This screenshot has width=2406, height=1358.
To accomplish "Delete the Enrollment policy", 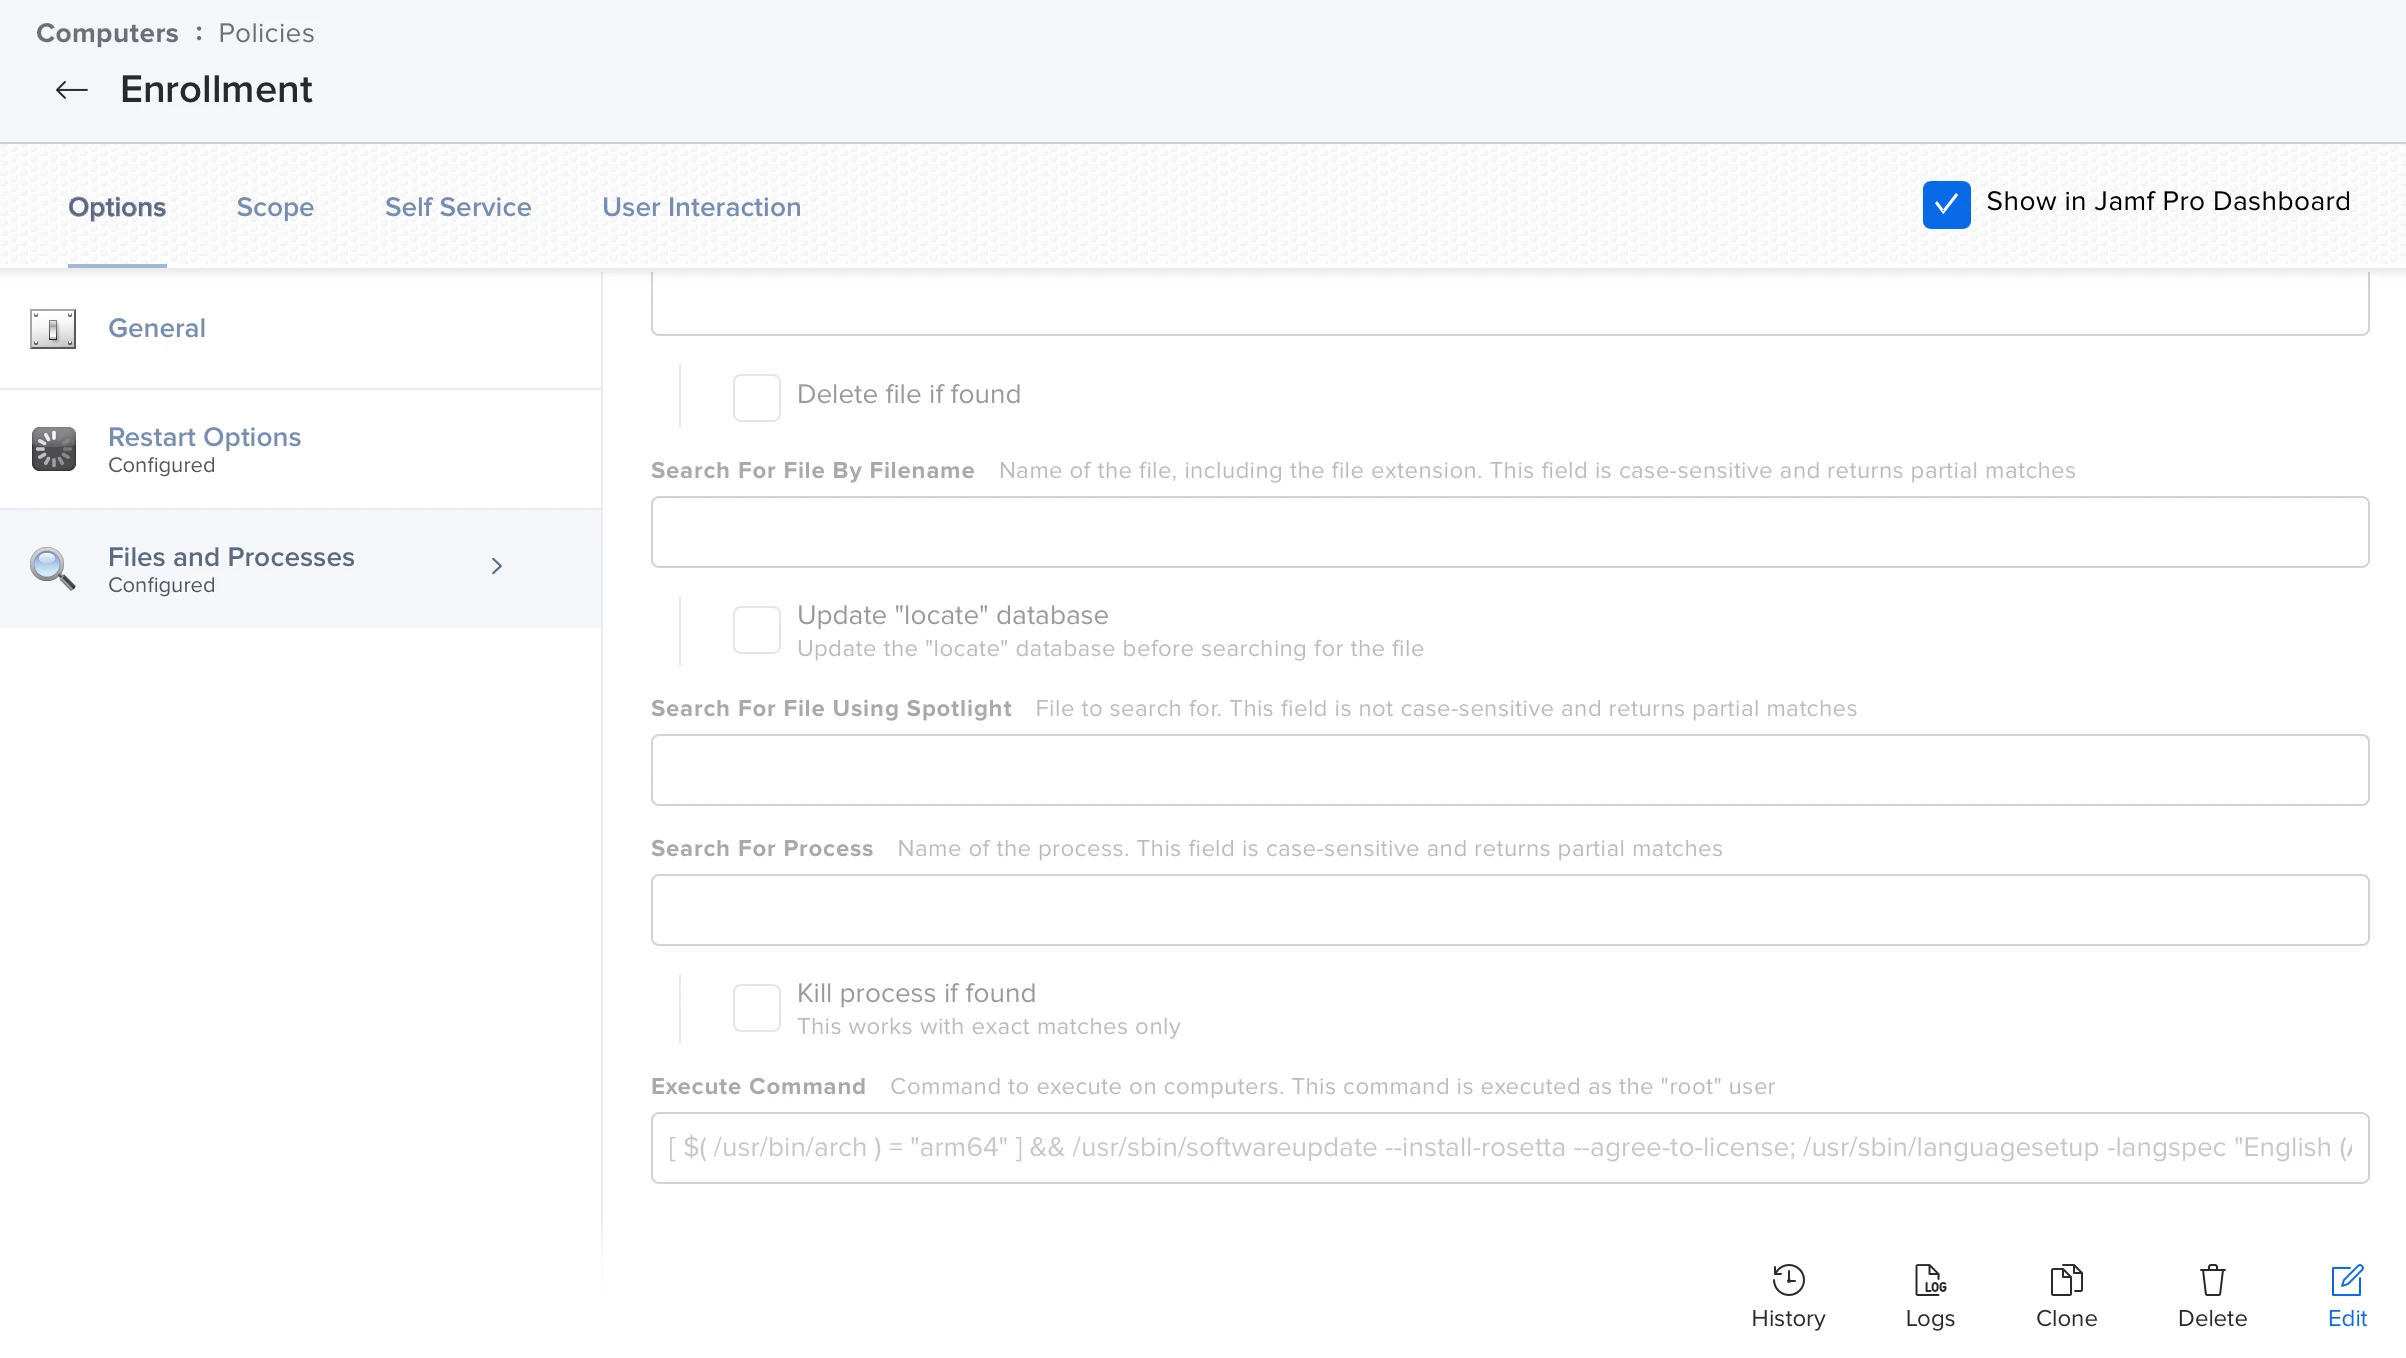I will click(x=2212, y=1296).
